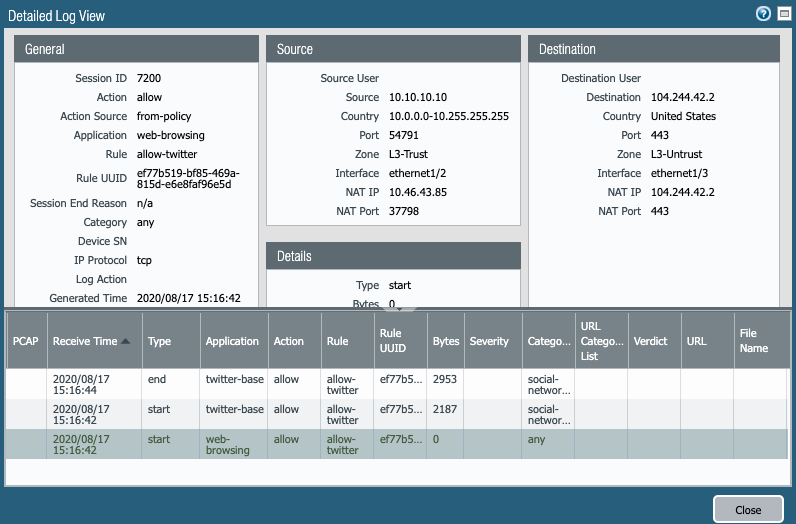This screenshot has width=796, height=524.
Task: Close the Detailed Log View dialog
Action: tap(748, 509)
